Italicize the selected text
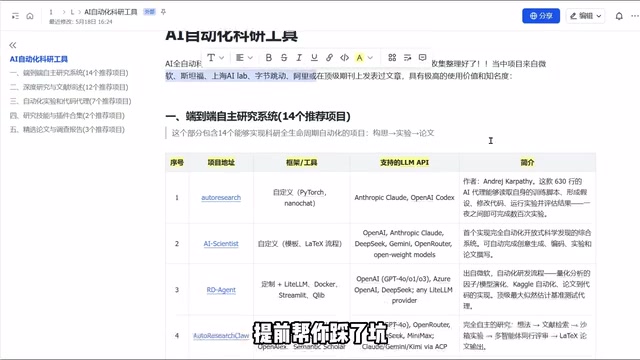Image resolution: width=640 pixels, height=360 pixels. 299,58
